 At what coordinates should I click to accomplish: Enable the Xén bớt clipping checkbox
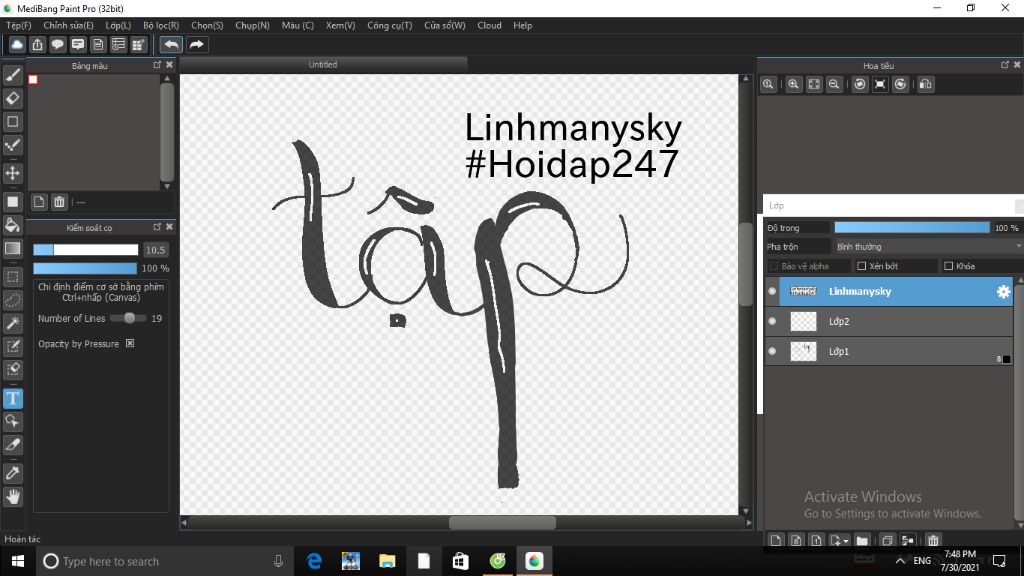point(861,266)
